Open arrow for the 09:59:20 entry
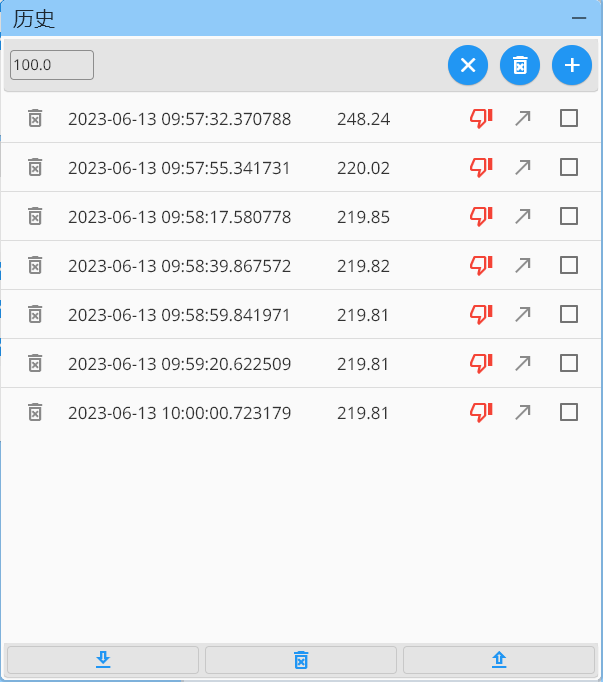The width and height of the screenshot is (603, 682). point(522,363)
